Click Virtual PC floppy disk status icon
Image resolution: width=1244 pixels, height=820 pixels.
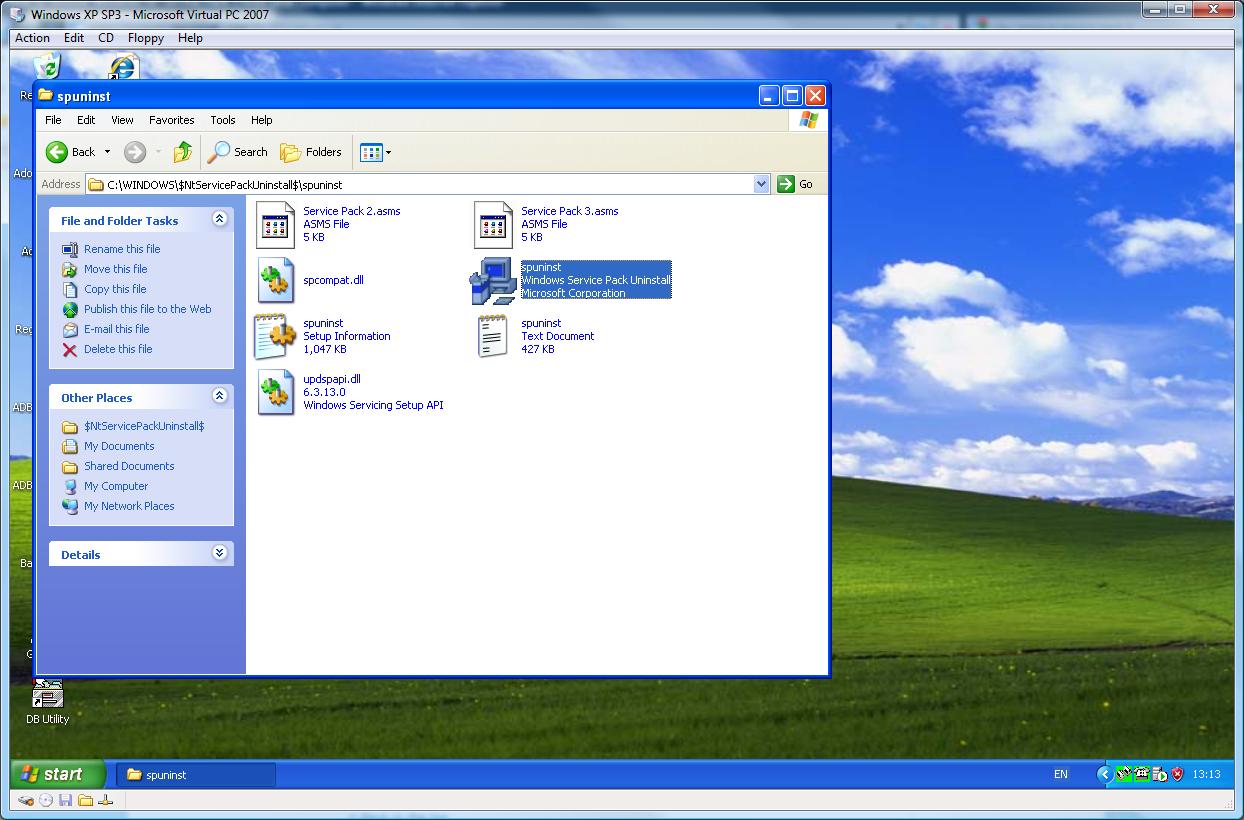coord(66,800)
